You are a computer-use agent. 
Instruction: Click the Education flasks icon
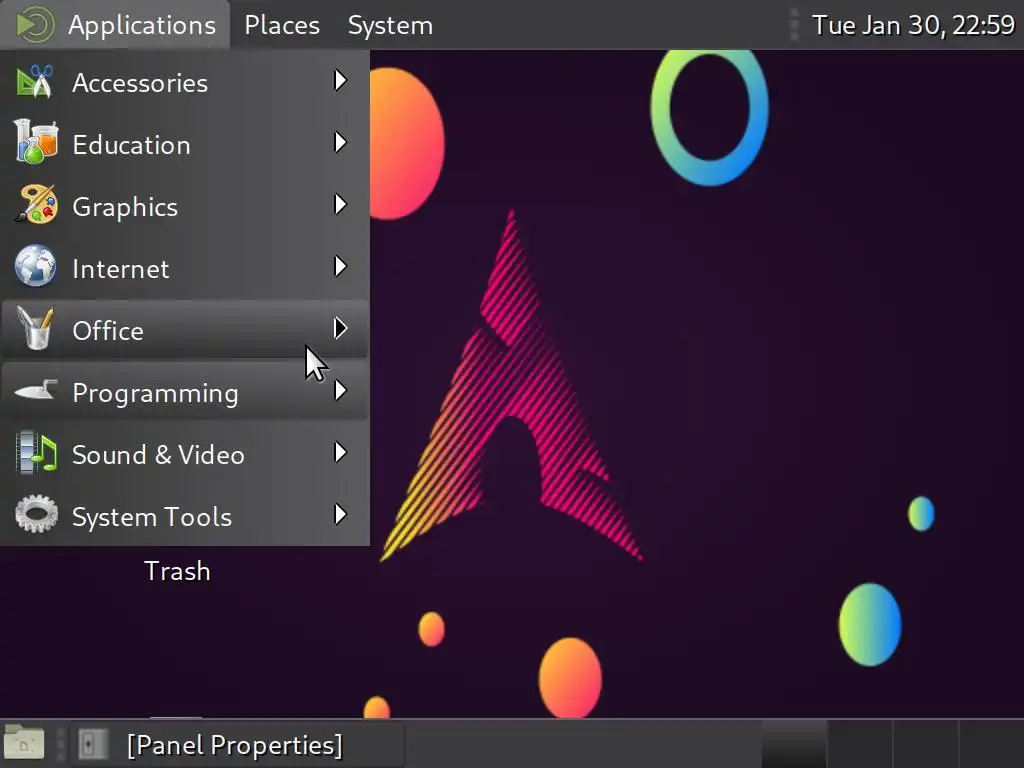tap(35, 142)
